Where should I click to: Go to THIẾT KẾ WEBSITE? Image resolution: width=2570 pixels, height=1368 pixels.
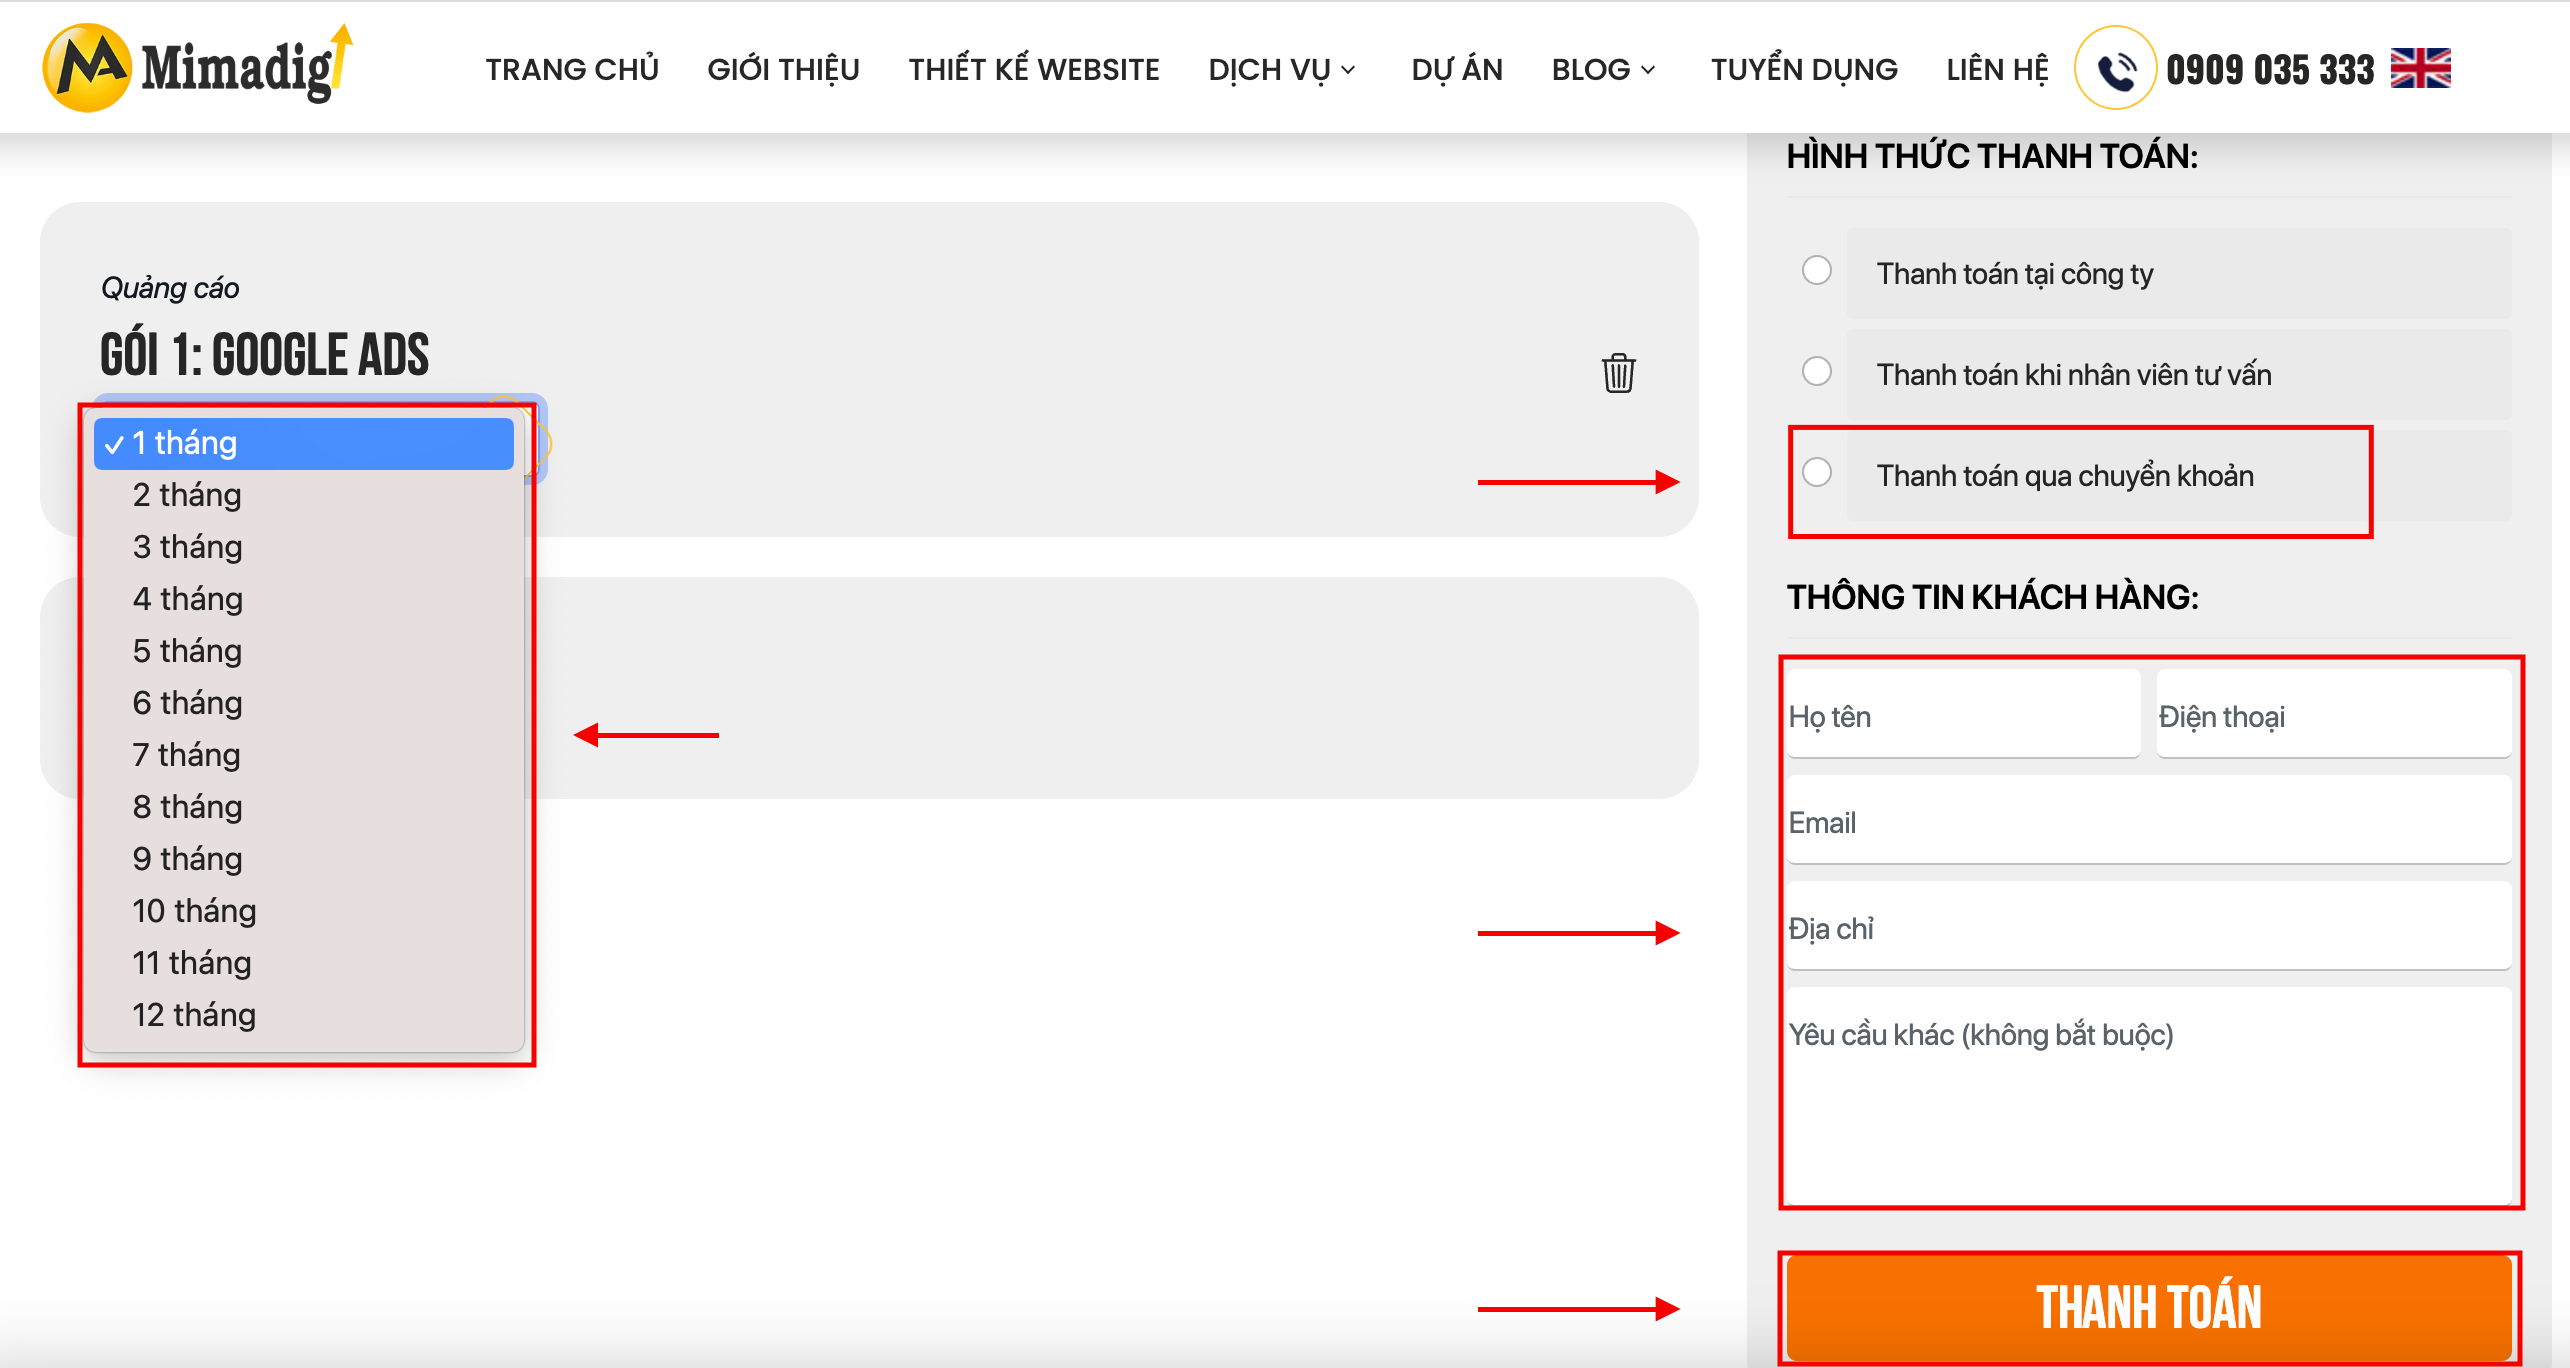(x=1033, y=69)
